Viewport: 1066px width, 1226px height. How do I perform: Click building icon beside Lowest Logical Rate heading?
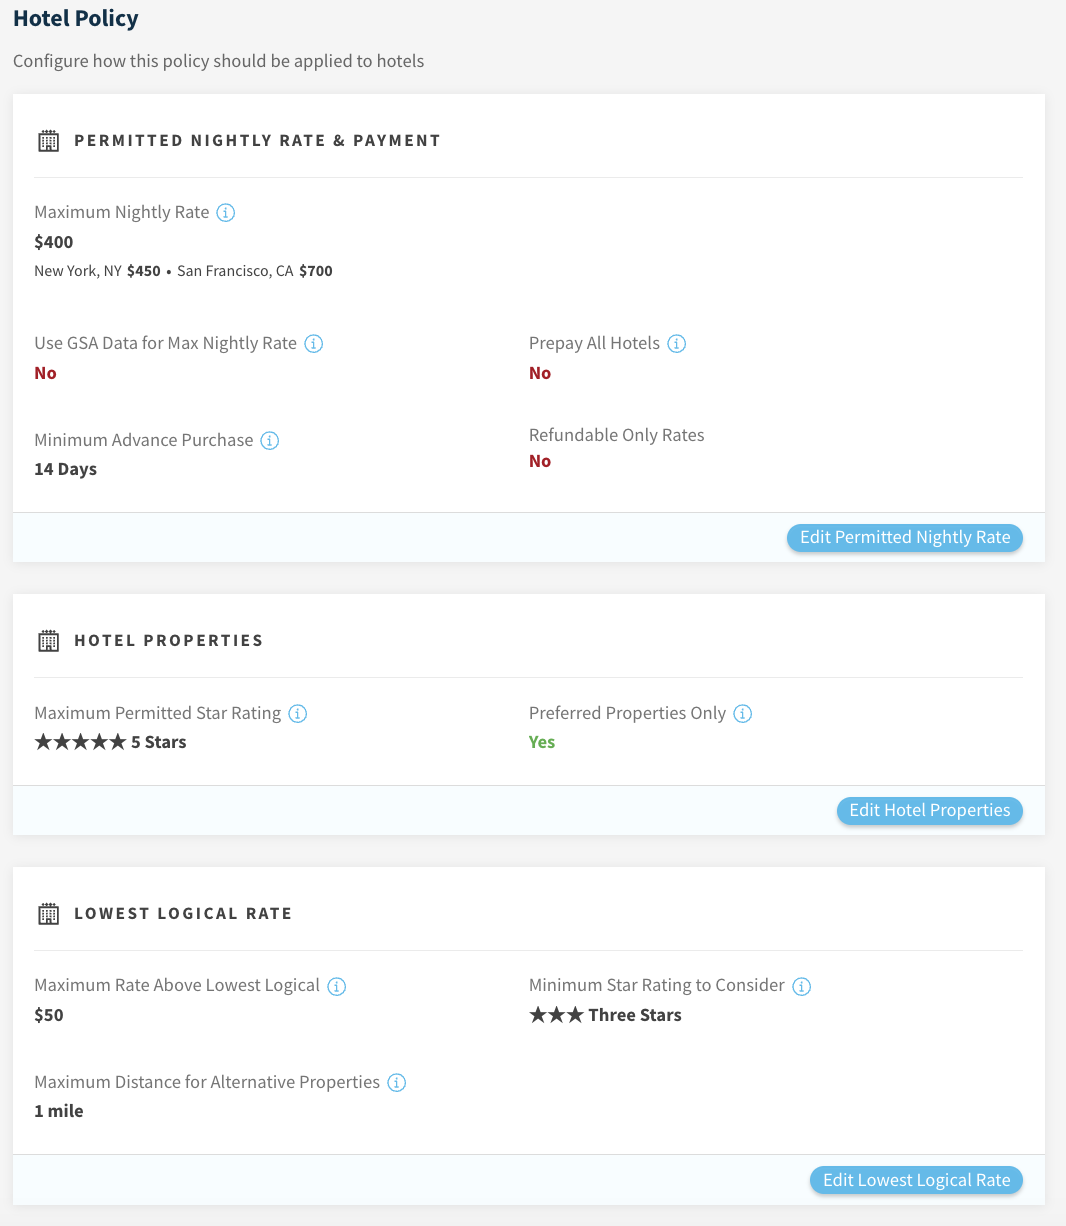tap(48, 914)
